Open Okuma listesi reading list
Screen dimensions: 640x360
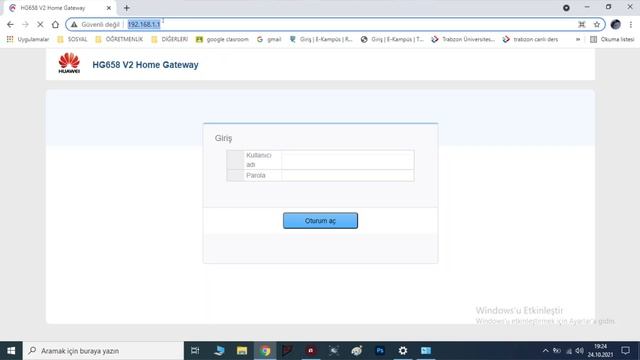click(612, 39)
